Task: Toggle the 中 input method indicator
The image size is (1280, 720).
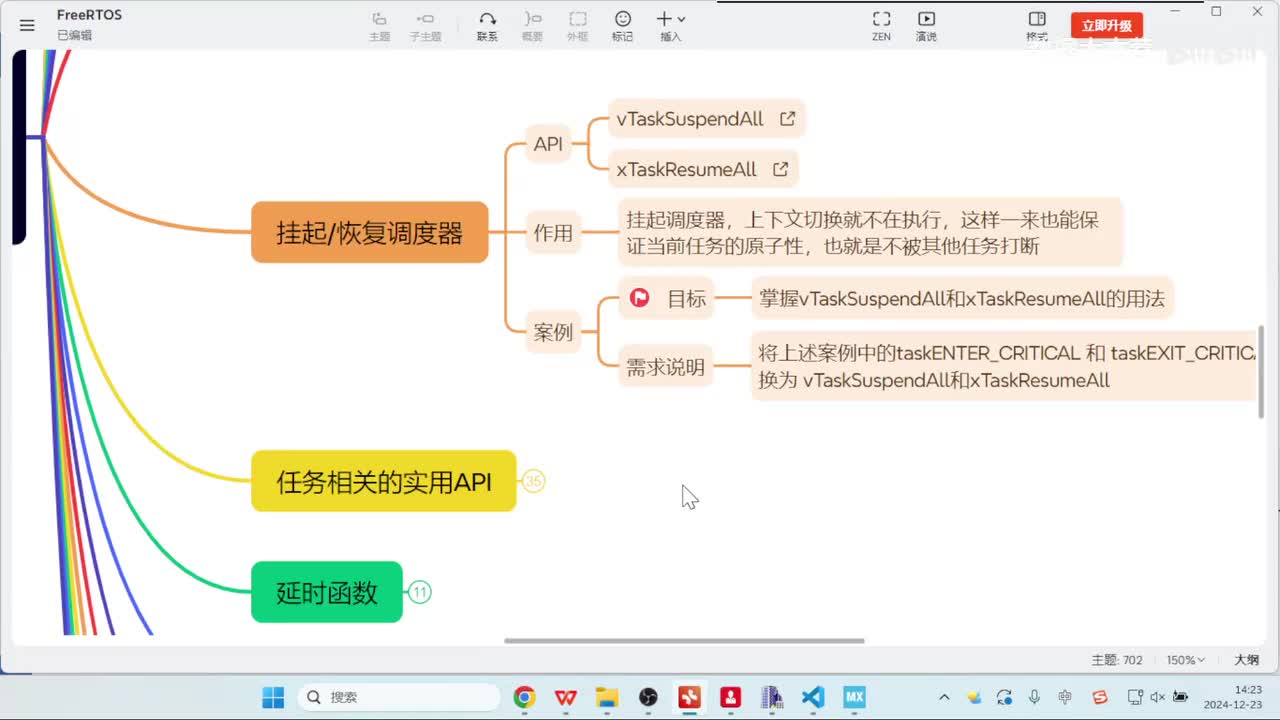Action: tap(1065, 697)
